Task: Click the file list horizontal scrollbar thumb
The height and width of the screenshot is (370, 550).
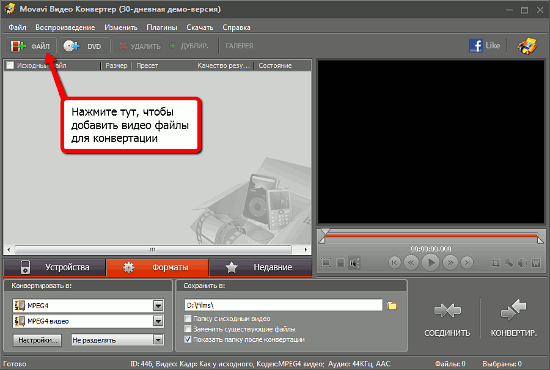Action: tap(153, 250)
